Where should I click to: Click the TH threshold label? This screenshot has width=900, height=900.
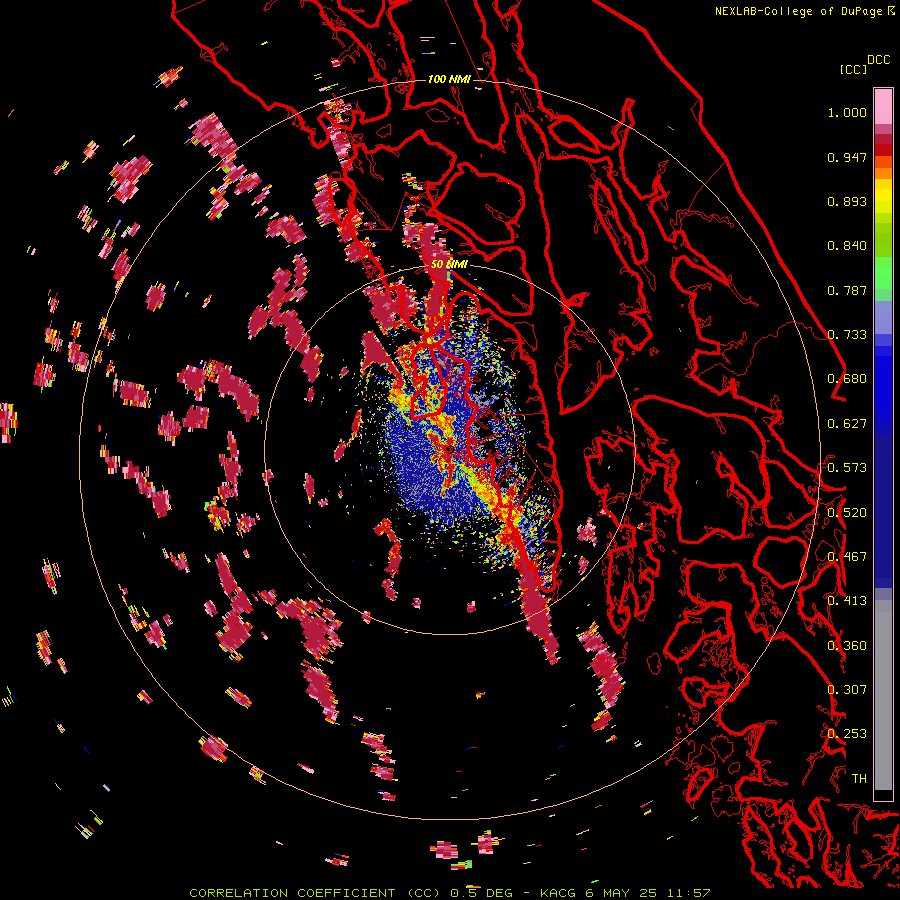click(859, 779)
